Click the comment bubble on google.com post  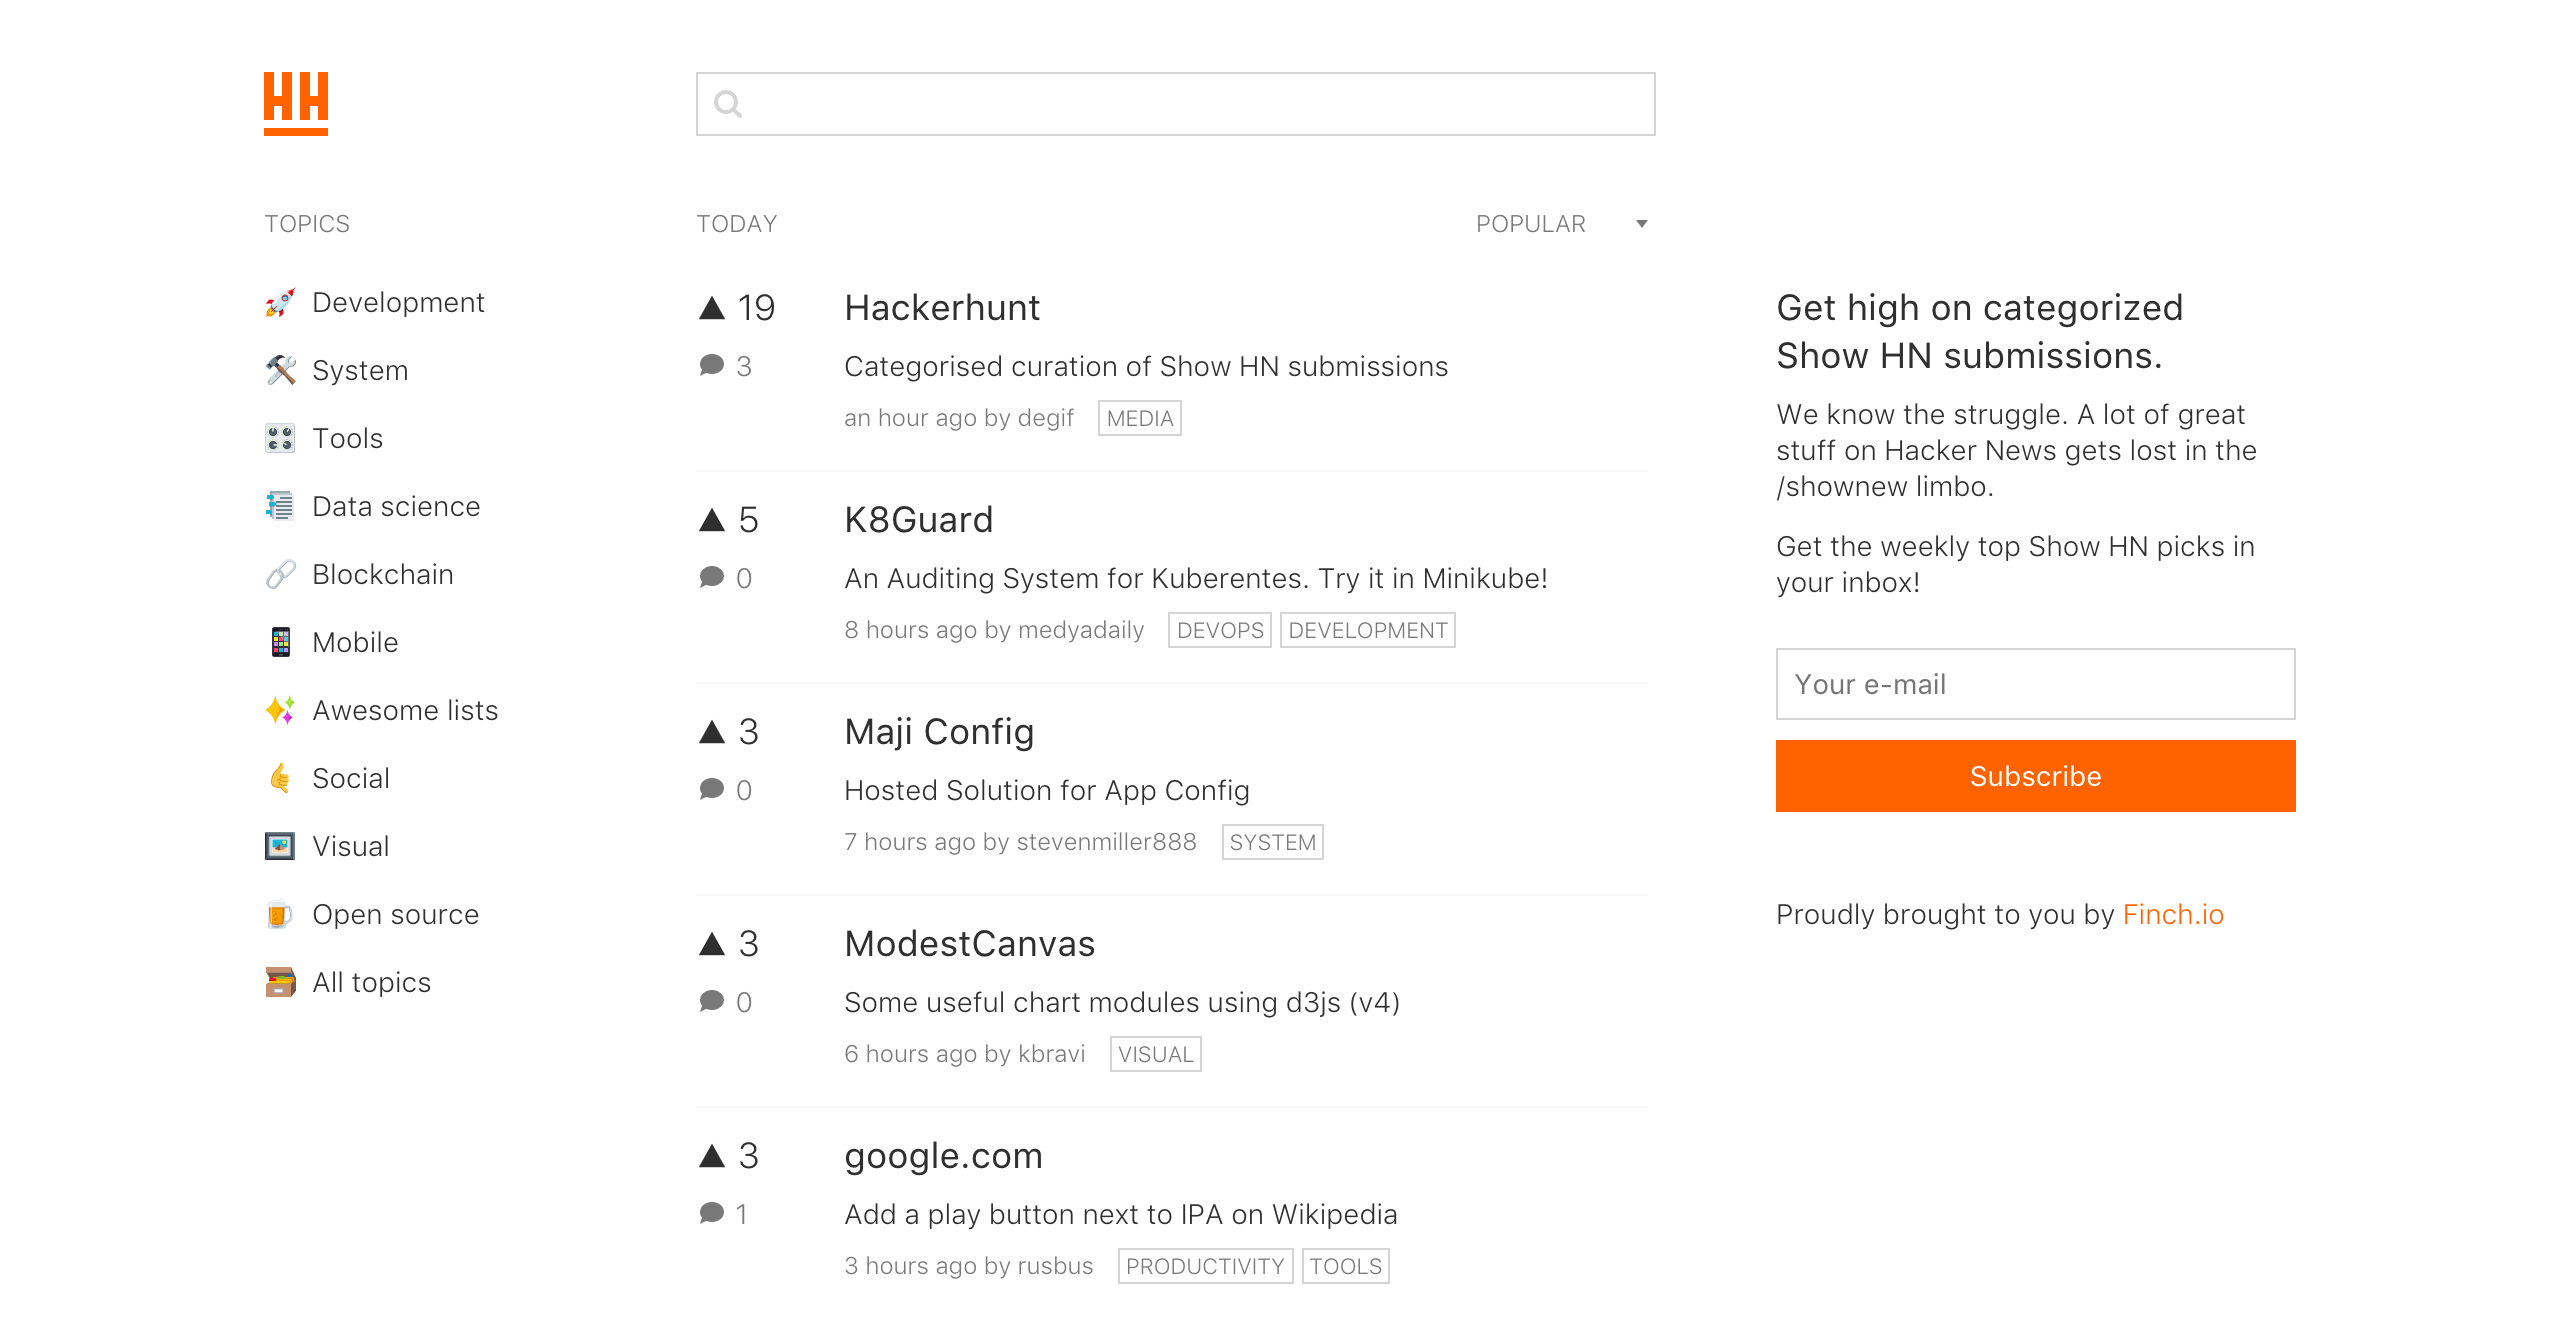tap(712, 1211)
